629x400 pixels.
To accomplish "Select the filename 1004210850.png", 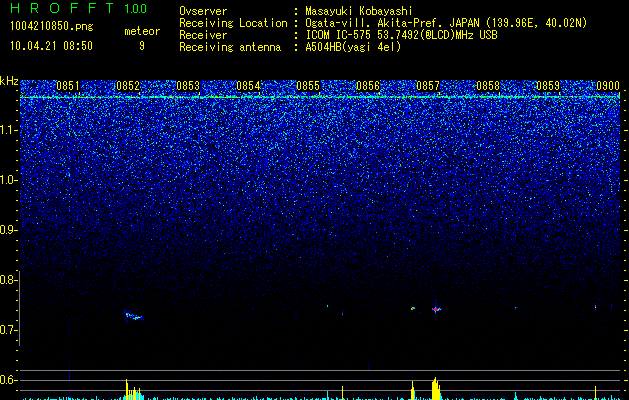I will (x=52, y=27).
